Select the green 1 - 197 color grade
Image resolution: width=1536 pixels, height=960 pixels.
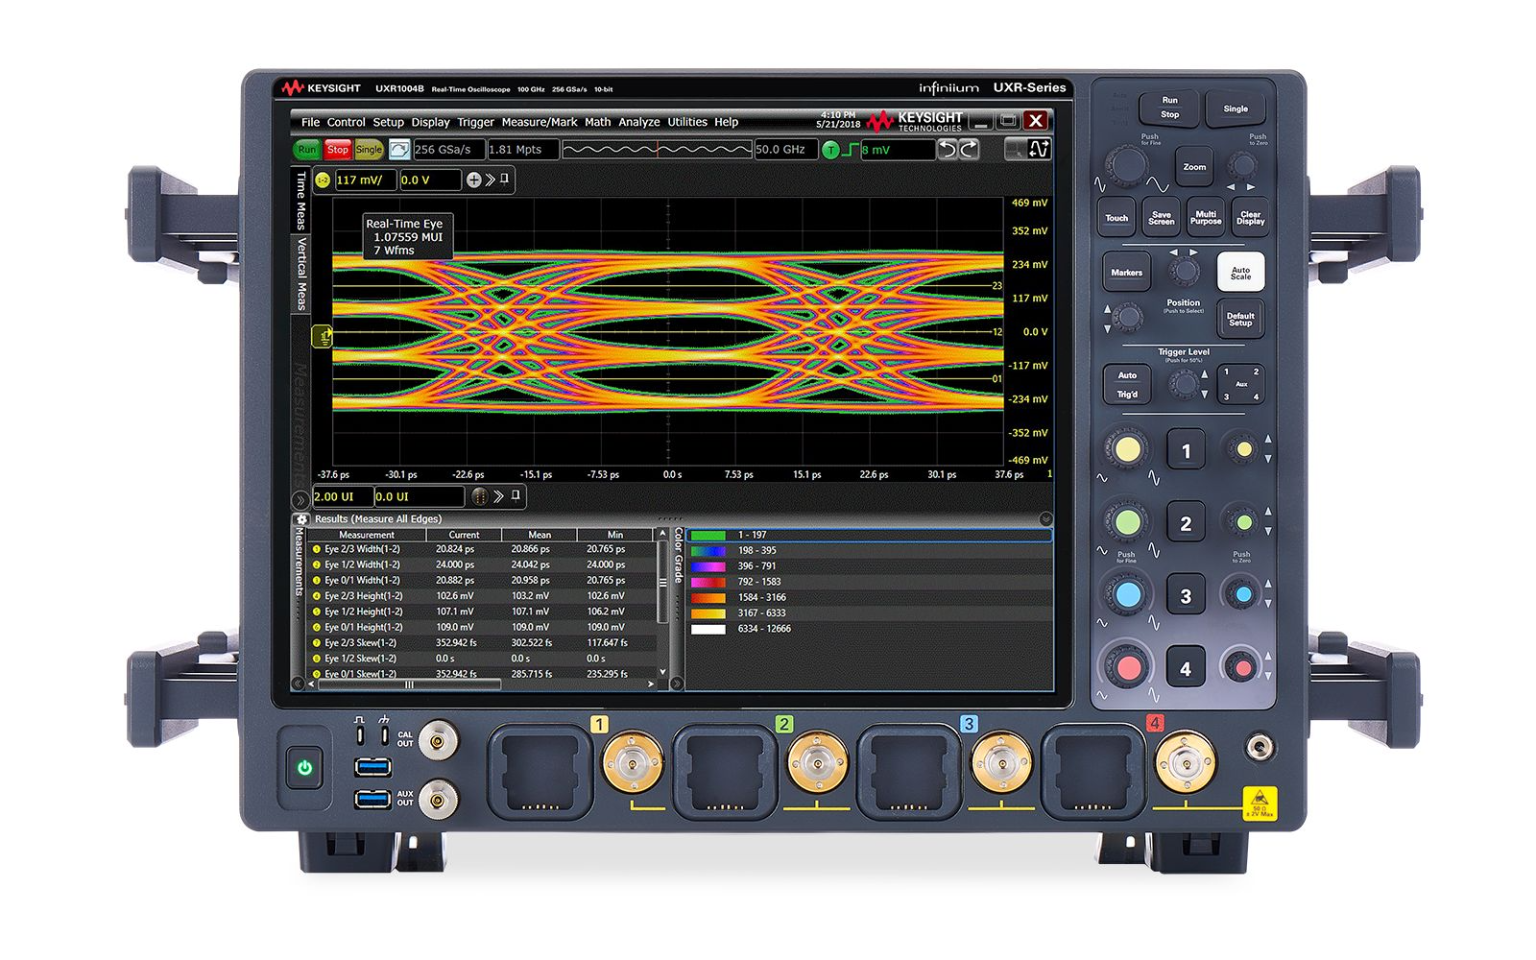751,535
